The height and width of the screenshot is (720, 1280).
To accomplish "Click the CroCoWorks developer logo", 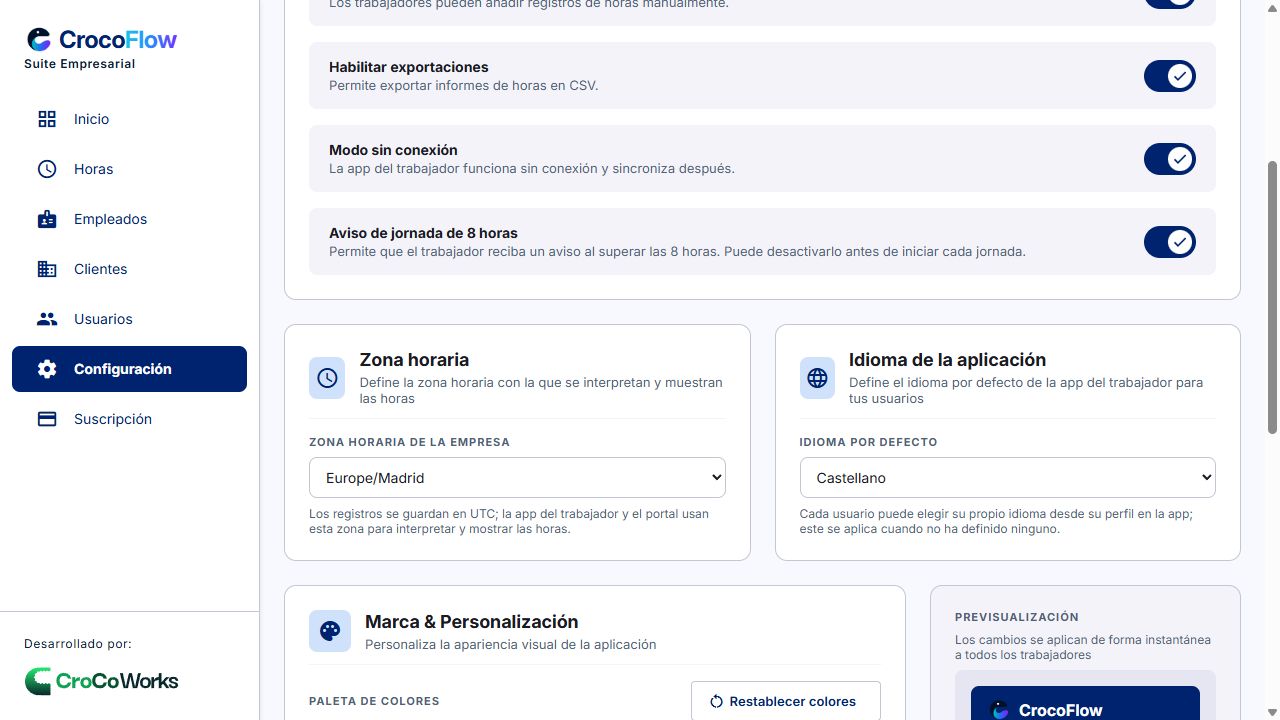I will [x=101, y=681].
